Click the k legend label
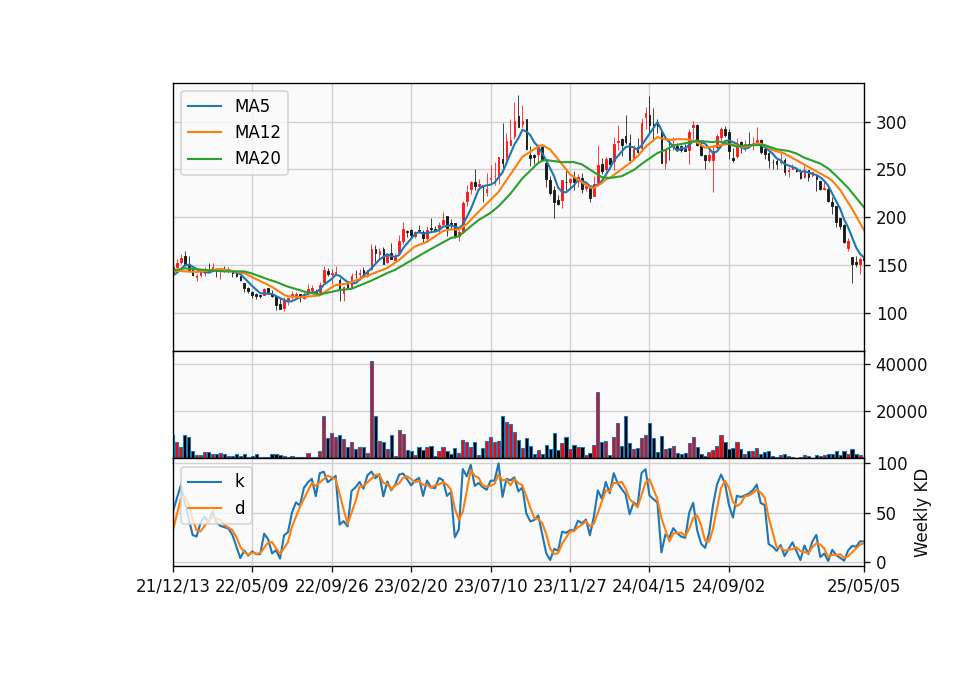The height and width of the screenshot is (690, 960). click(239, 481)
